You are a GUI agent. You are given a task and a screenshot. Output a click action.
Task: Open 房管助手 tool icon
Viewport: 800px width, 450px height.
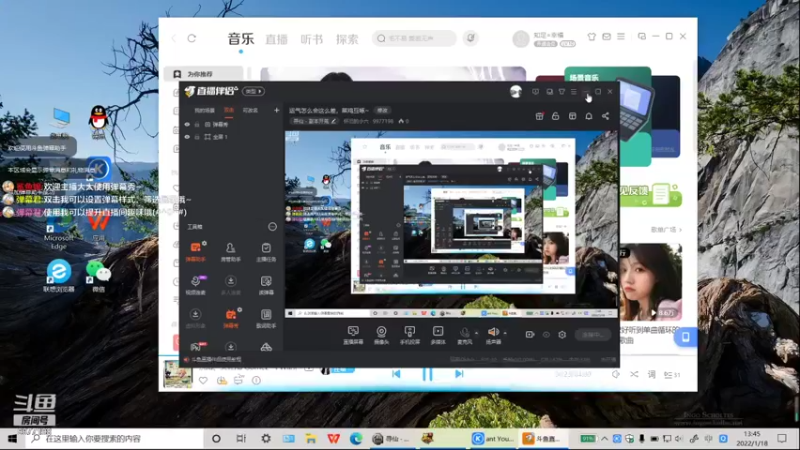pyautogui.click(x=231, y=252)
